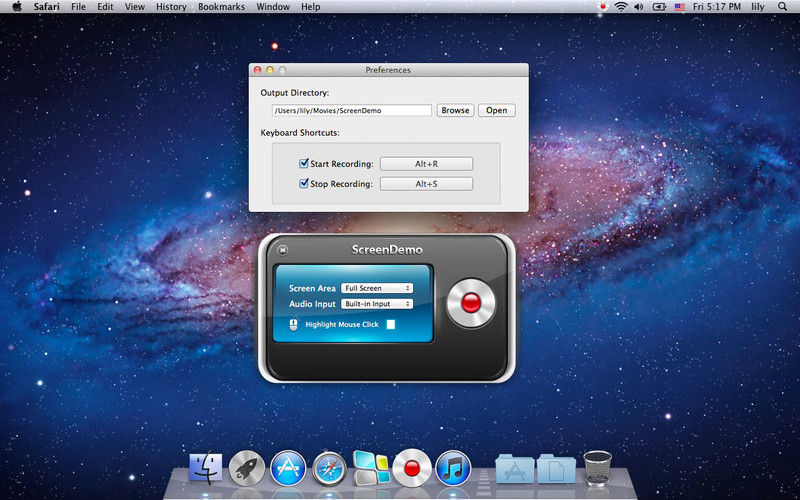The image size is (800, 500).
Task: Open the Edit menu
Action: click(x=105, y=7)
